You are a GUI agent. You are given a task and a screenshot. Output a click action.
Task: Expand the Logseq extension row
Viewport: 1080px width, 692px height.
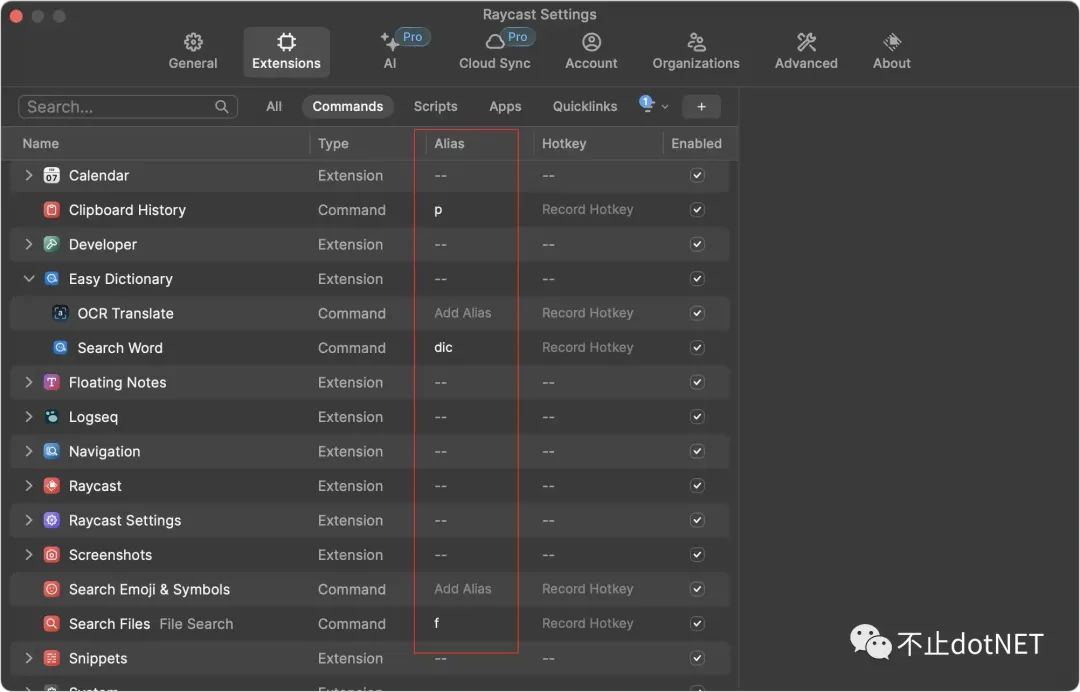click(x=28, y=417)
